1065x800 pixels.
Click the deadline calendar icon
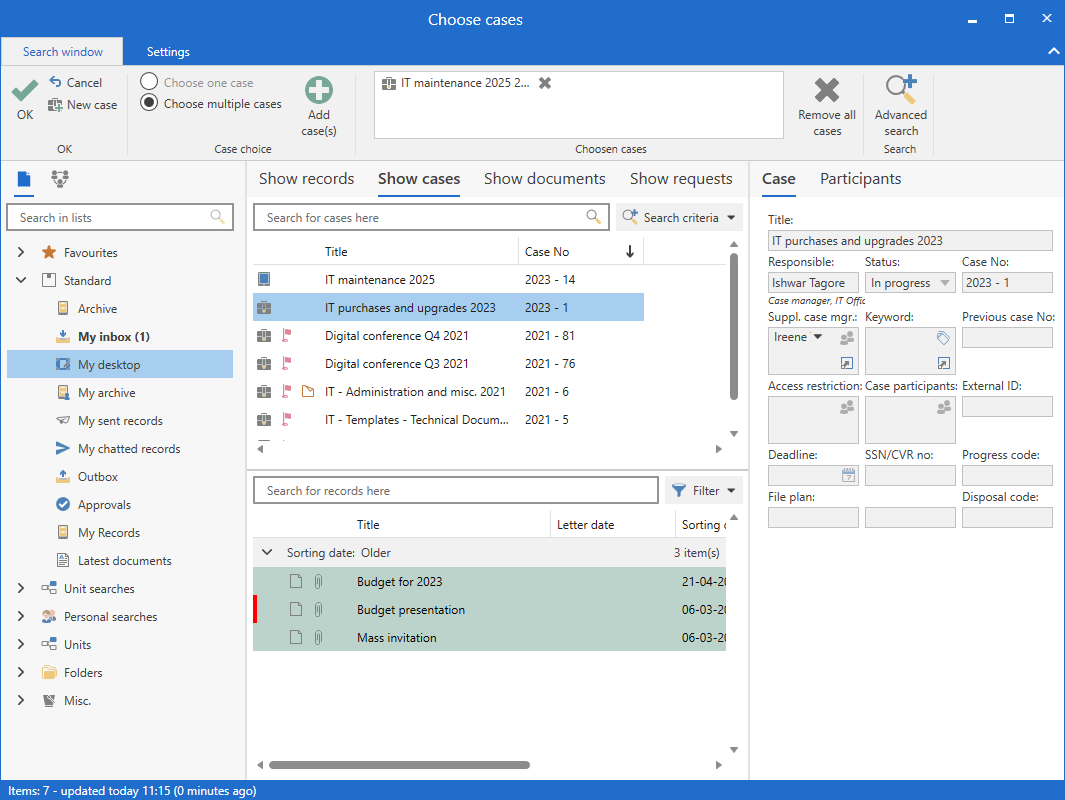849,475
